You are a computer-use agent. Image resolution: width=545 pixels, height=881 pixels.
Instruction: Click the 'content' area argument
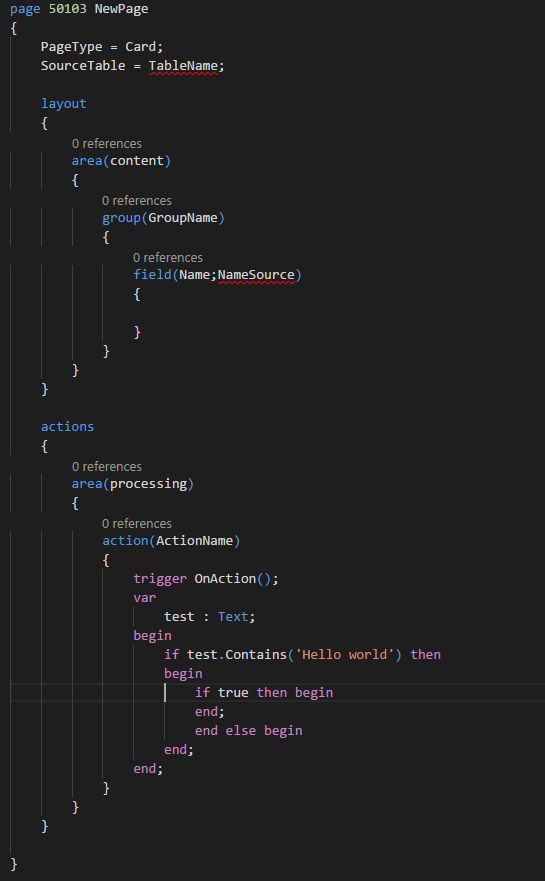[137, 161]
